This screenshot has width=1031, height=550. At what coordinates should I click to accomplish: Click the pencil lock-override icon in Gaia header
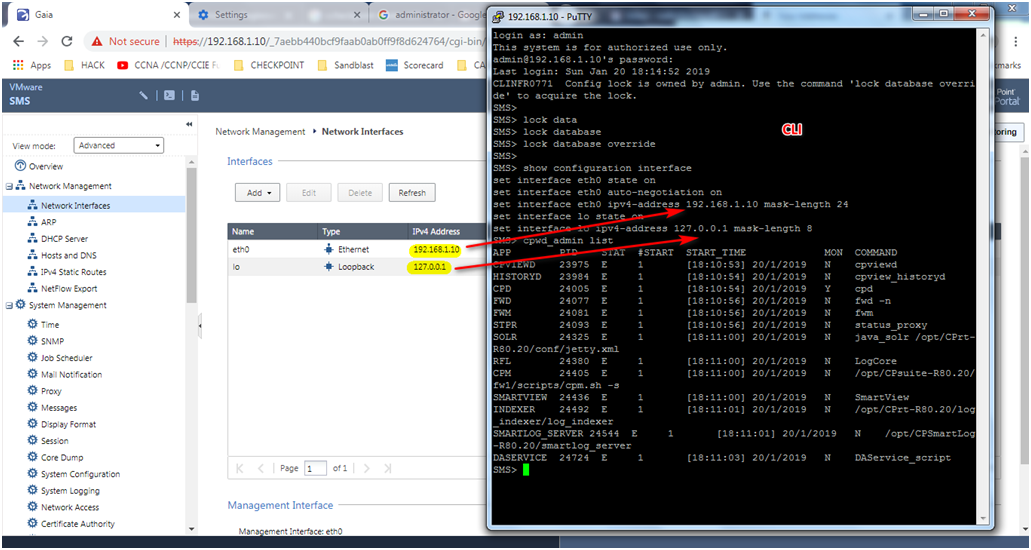point(143,95)
